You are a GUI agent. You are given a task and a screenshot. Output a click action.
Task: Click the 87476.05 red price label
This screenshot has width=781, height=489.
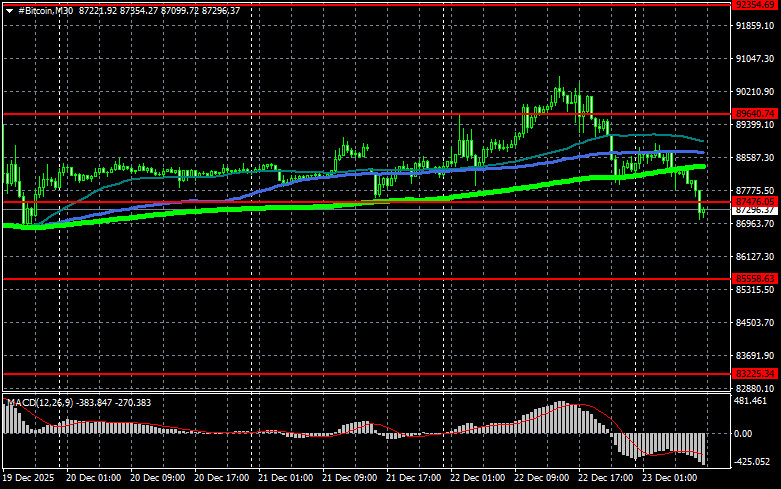coord(755,202)
